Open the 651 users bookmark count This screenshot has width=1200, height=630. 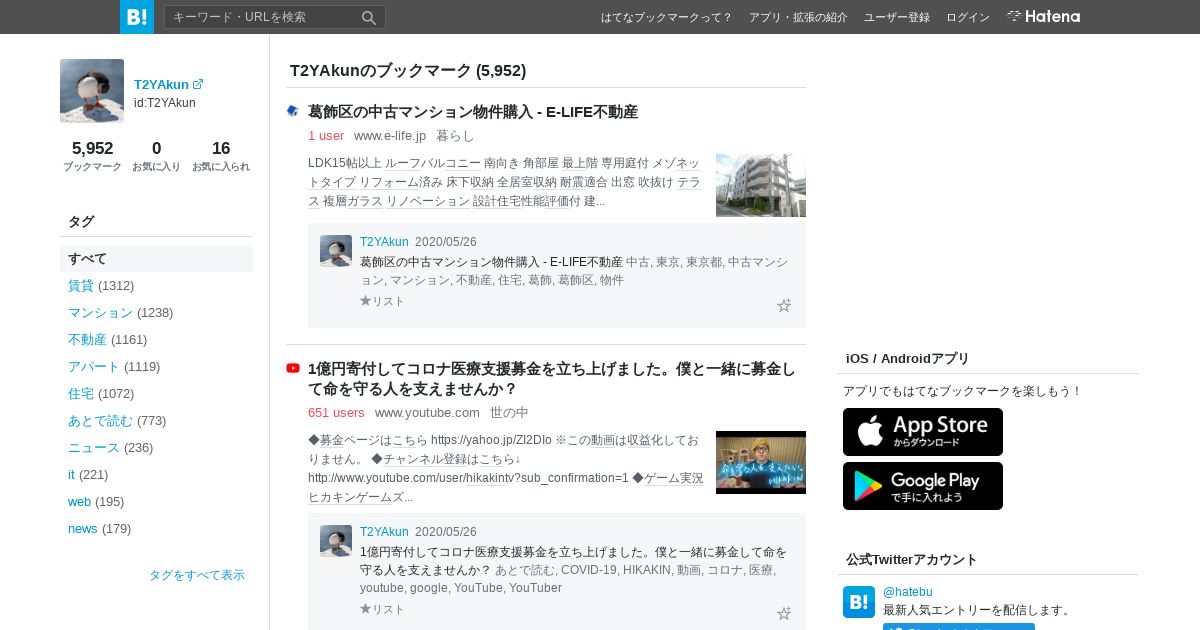coord(336,412)
